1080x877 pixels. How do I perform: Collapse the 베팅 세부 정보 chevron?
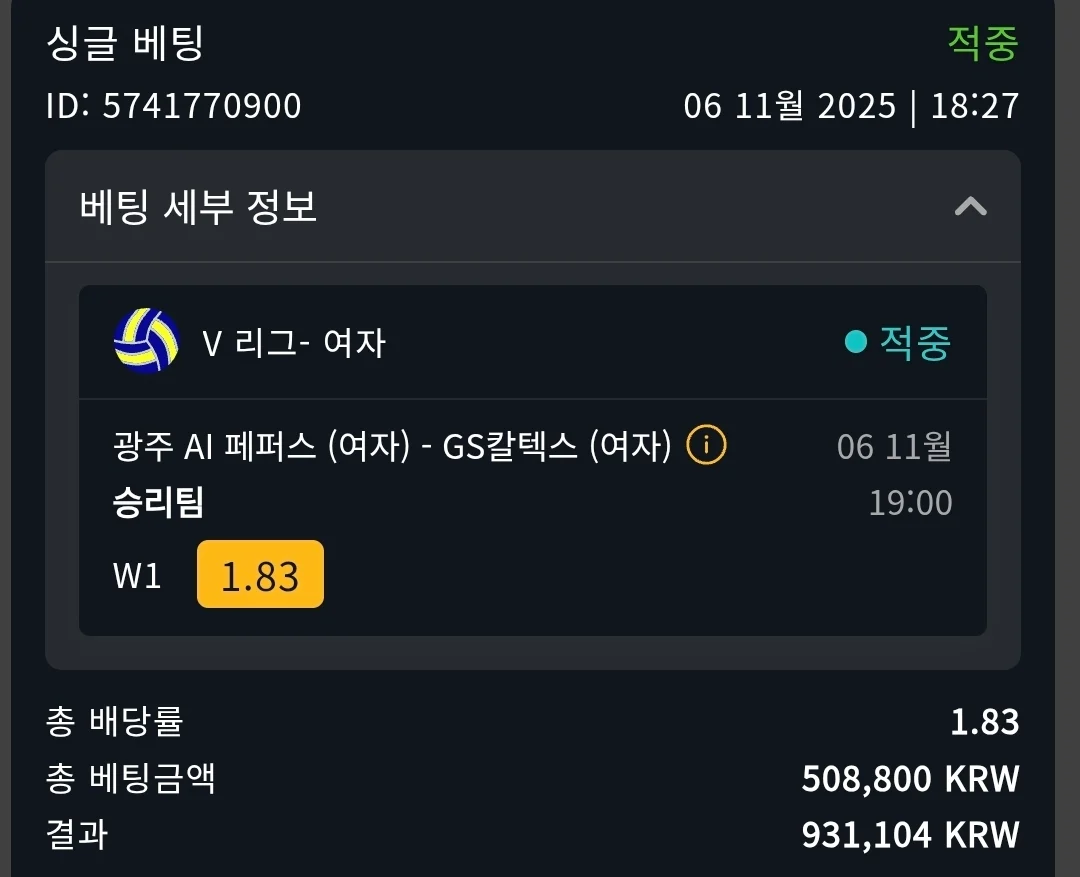pos(970,207)
